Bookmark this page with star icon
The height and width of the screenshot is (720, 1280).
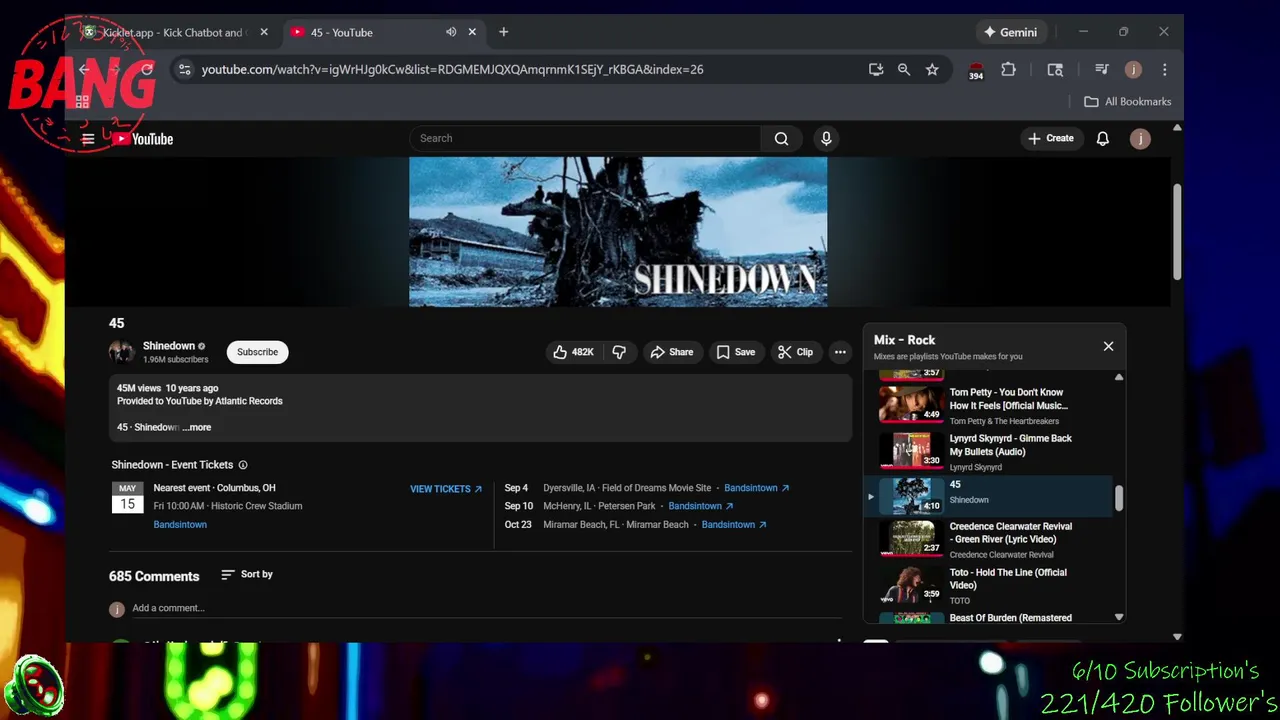(932, 69)
